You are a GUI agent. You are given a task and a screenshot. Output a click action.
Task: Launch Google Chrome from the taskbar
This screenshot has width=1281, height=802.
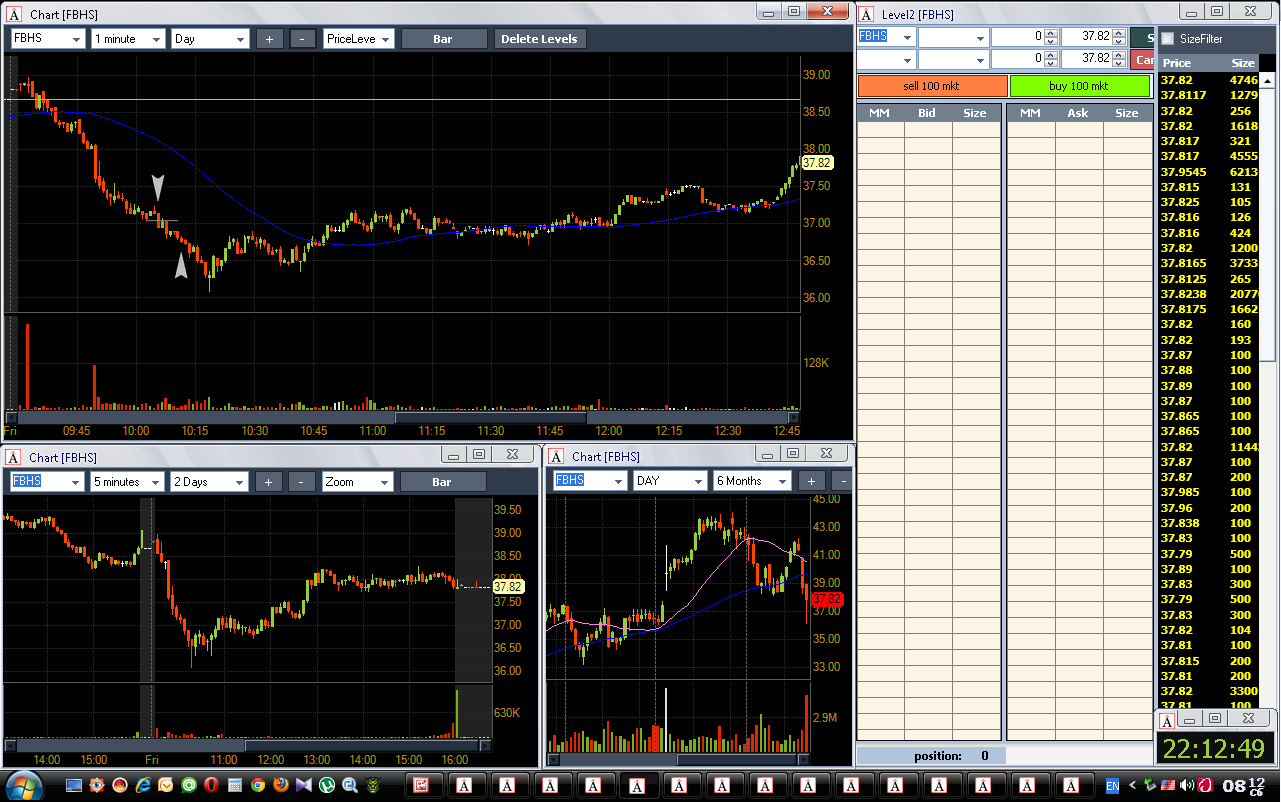258,786
